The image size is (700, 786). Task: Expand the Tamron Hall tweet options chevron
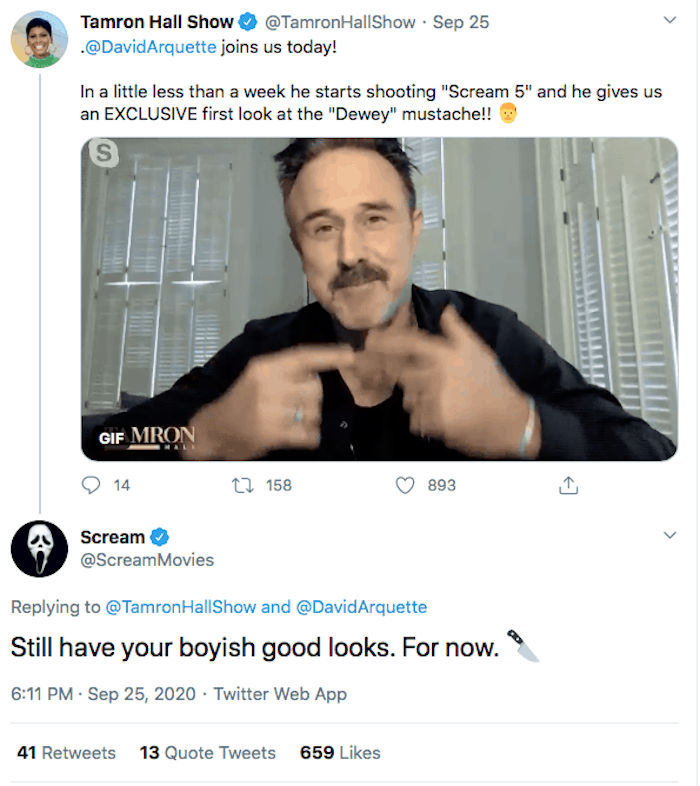(x=670, y=22)
